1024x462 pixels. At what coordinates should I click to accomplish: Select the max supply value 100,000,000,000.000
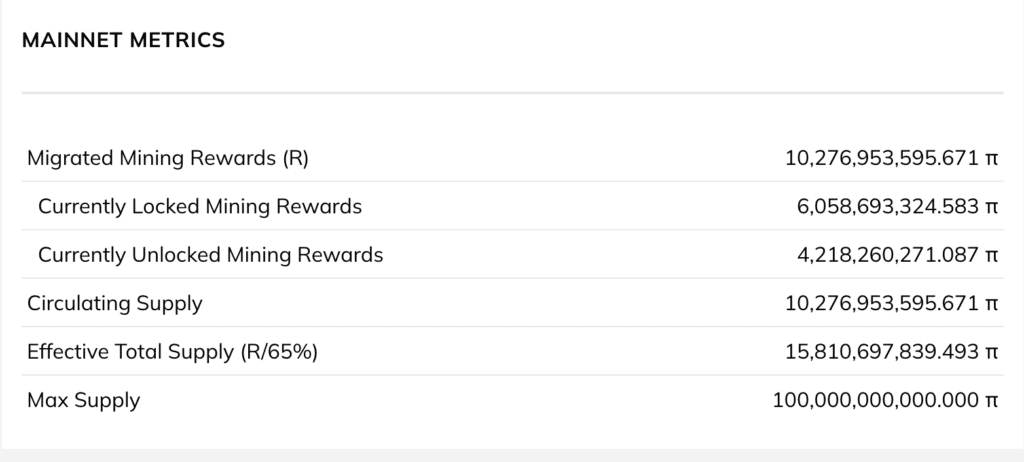coord(875,401)
